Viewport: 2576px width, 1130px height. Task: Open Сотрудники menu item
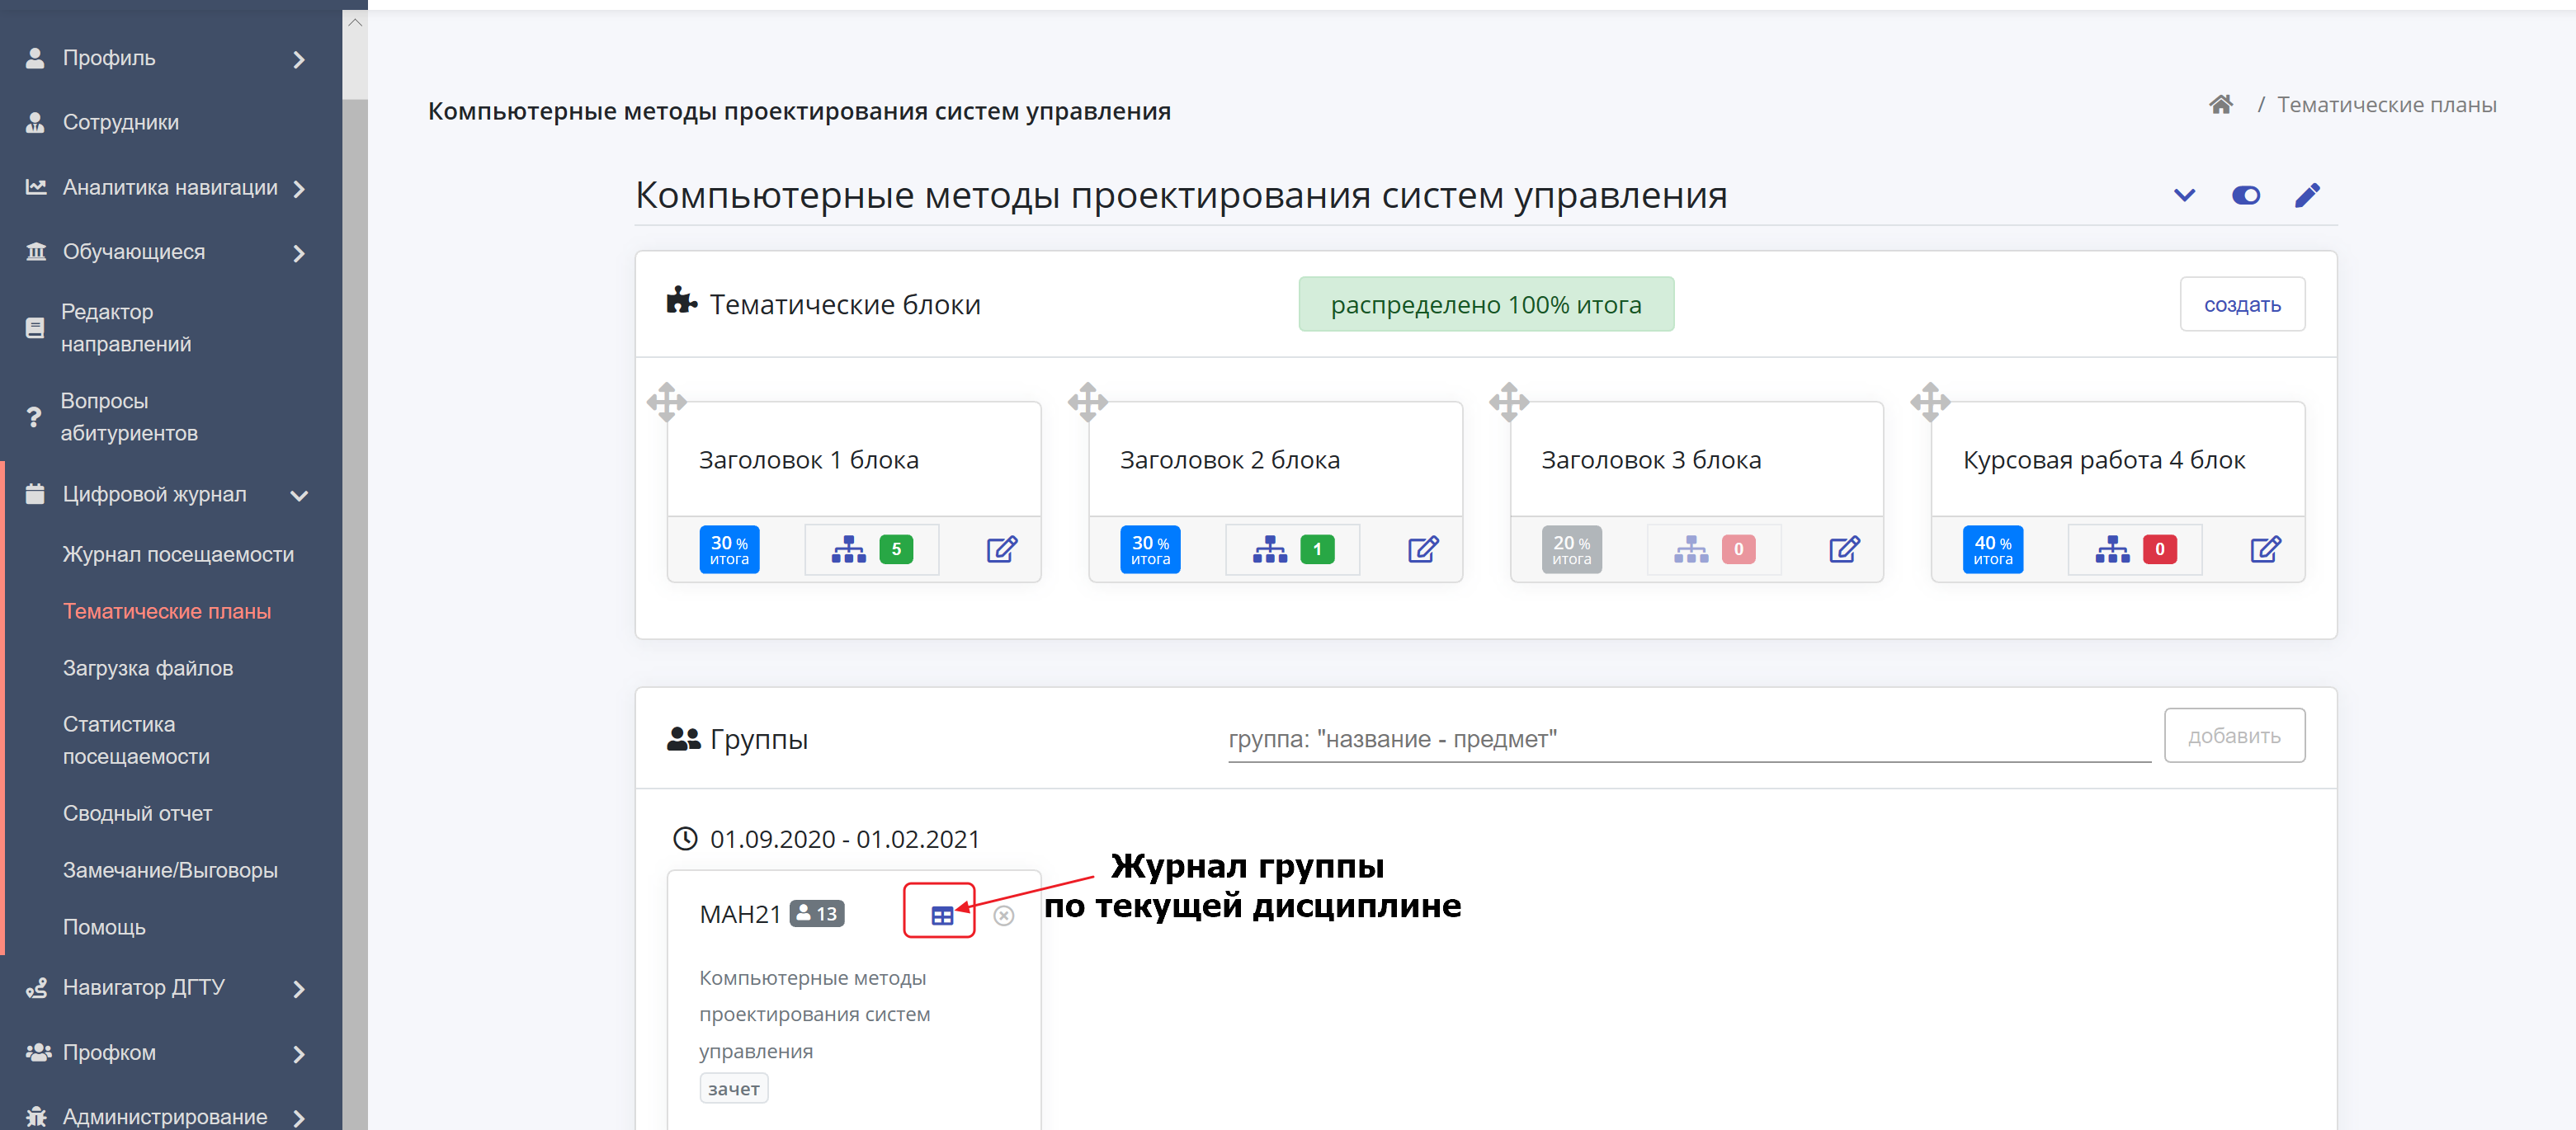(120, 122)
